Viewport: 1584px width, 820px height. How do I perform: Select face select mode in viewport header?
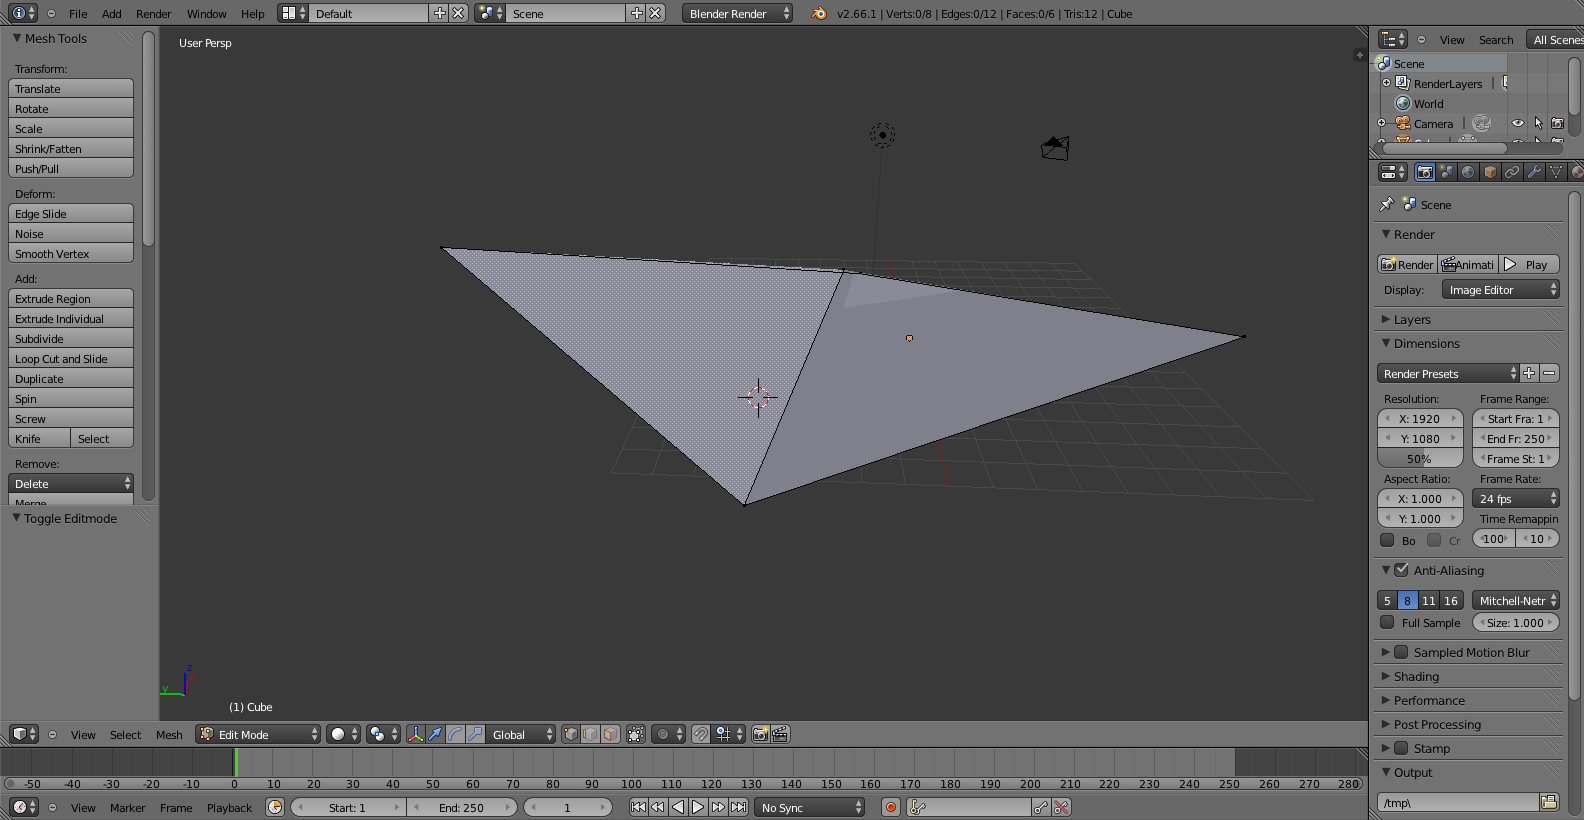pos(610,734)
